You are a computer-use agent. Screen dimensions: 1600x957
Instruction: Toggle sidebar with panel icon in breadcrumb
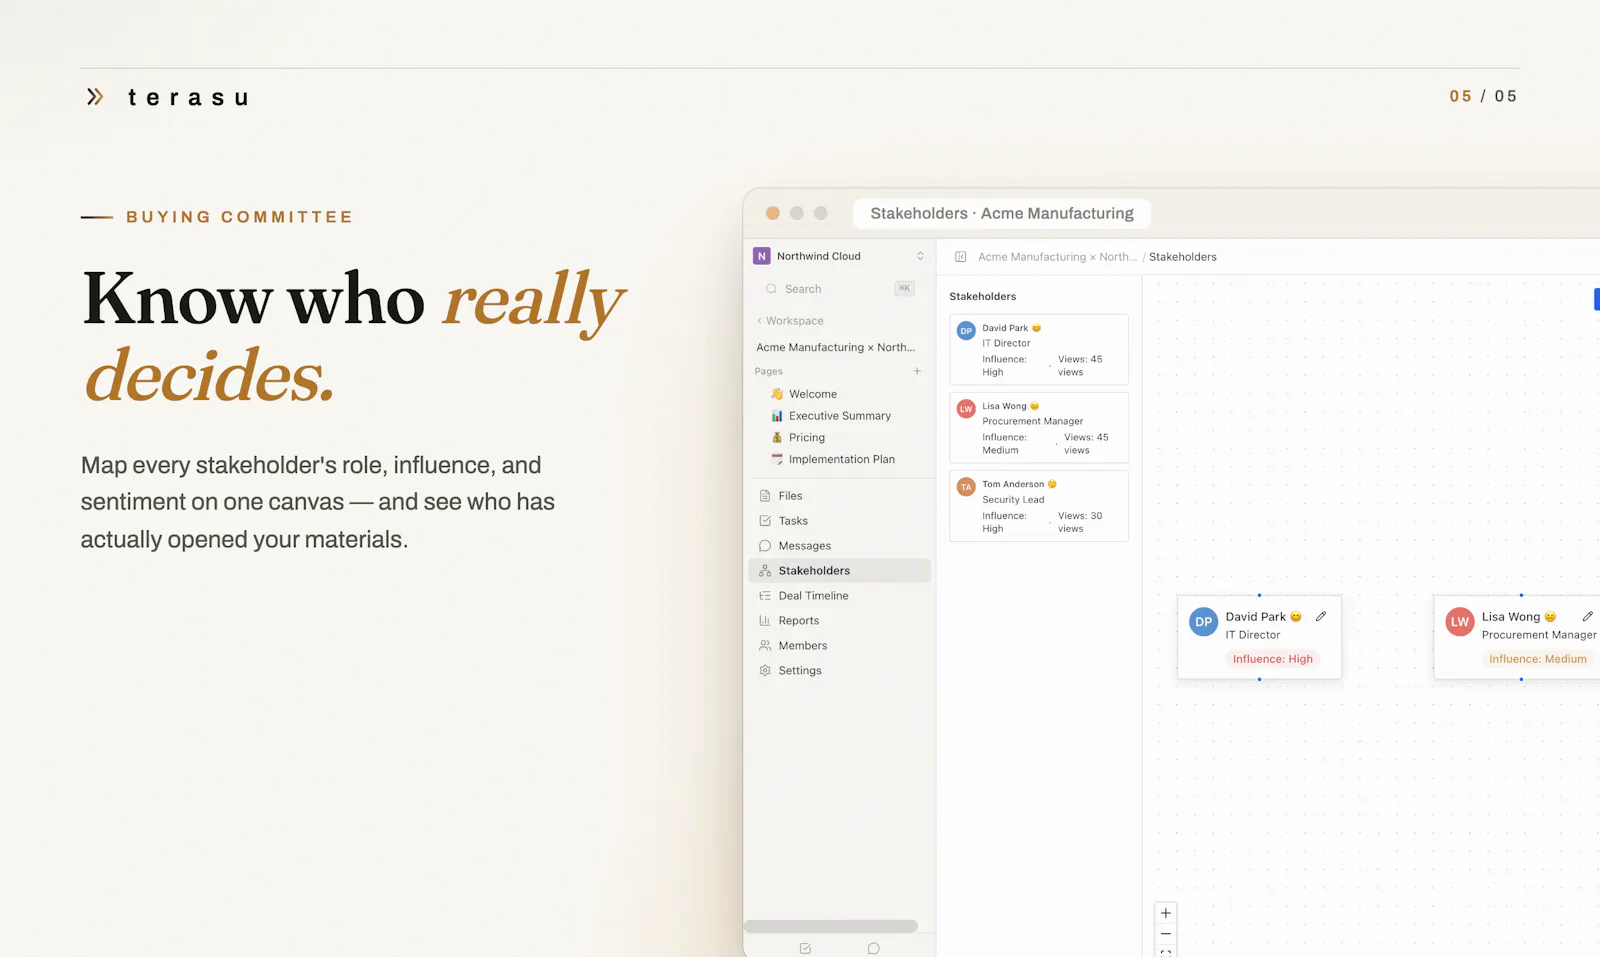tap(960, 257)
